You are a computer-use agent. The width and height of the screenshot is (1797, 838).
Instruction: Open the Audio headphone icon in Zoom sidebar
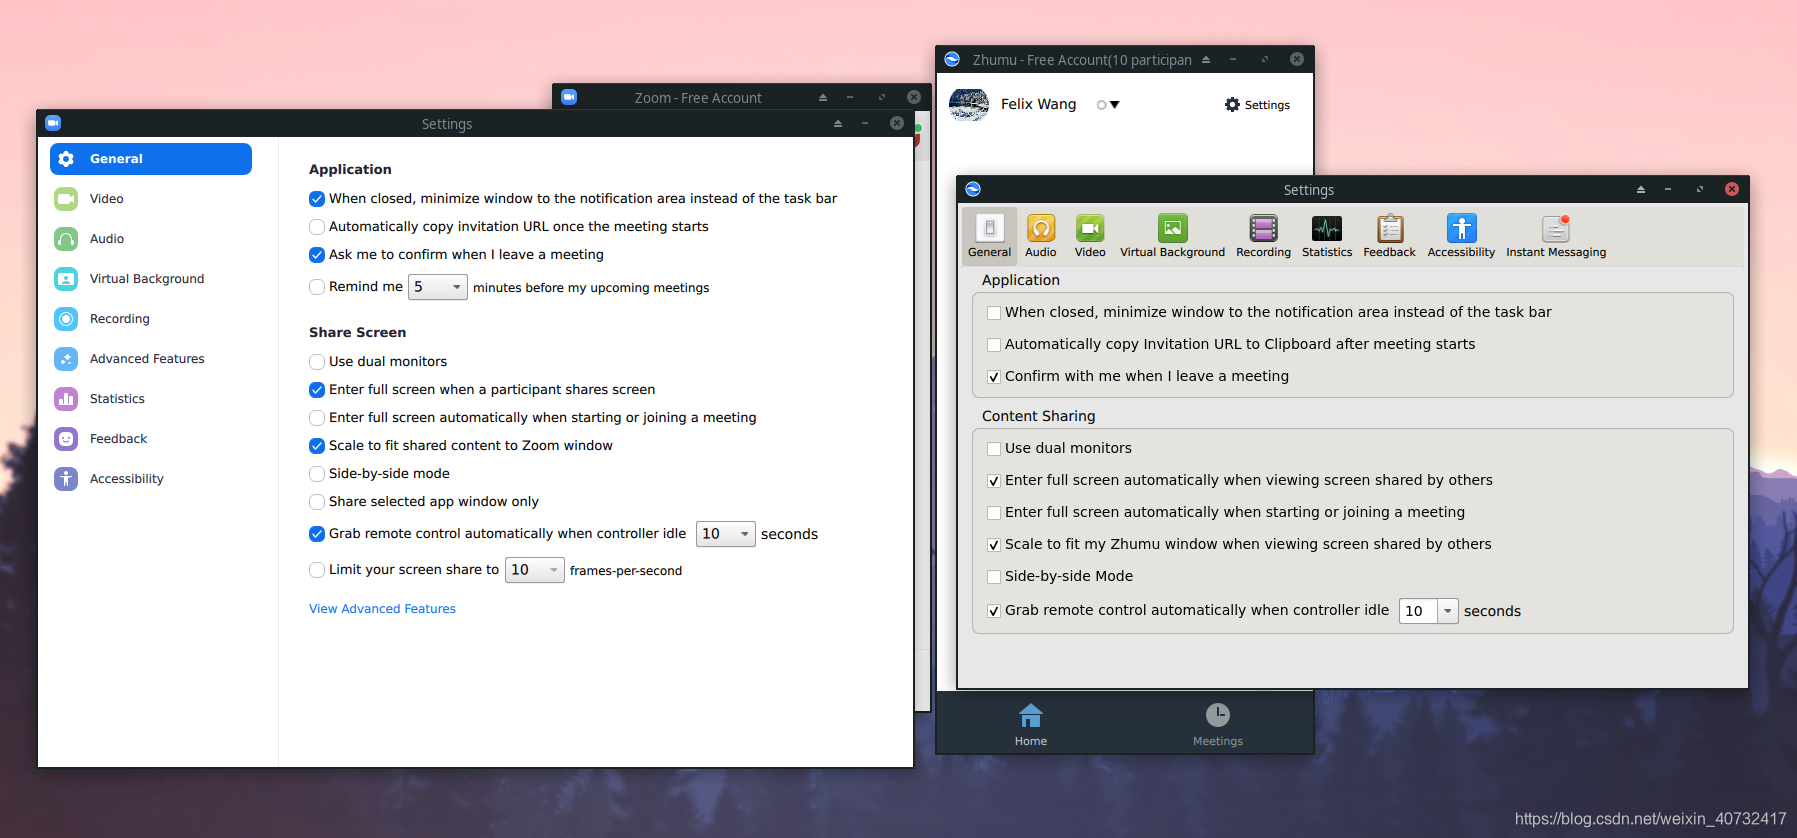[x=66, y=239]
